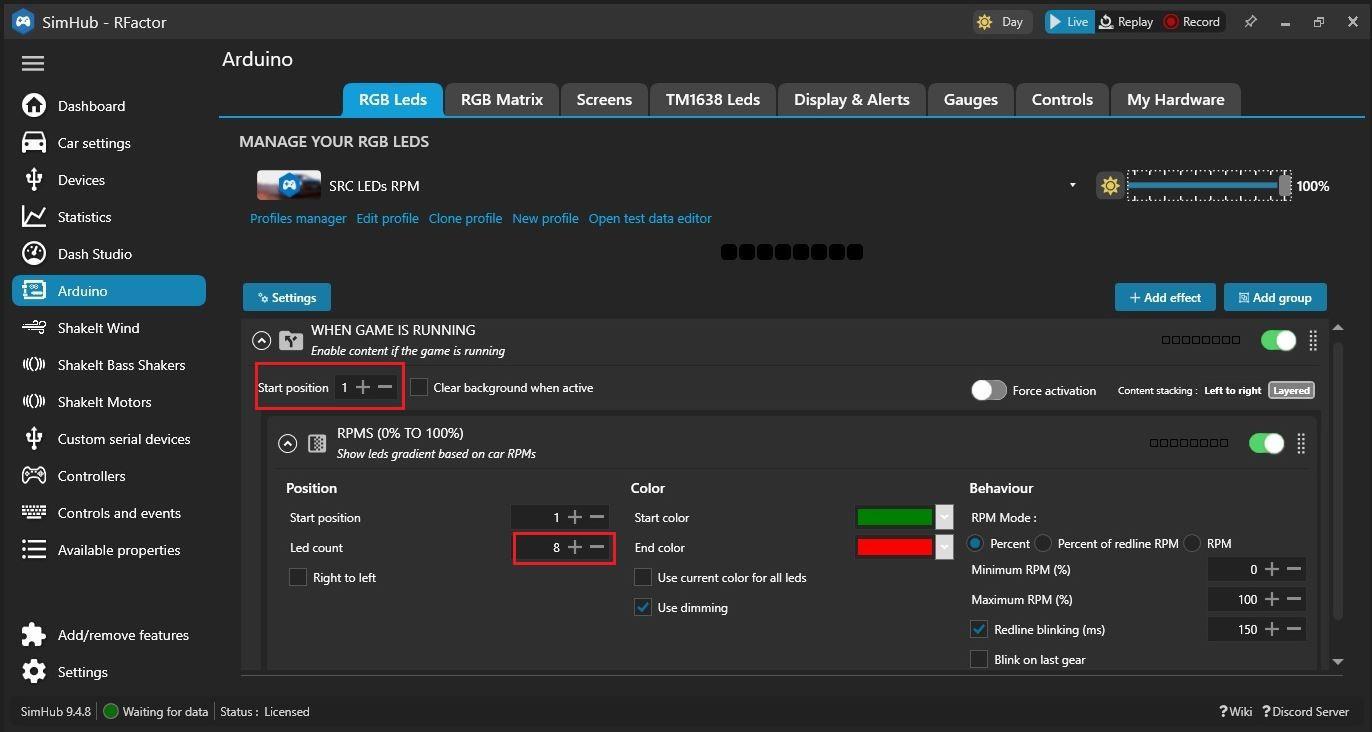Click the Controllers gamepad icon
This screenshot has width=1372, height=732.
point(34,476)
